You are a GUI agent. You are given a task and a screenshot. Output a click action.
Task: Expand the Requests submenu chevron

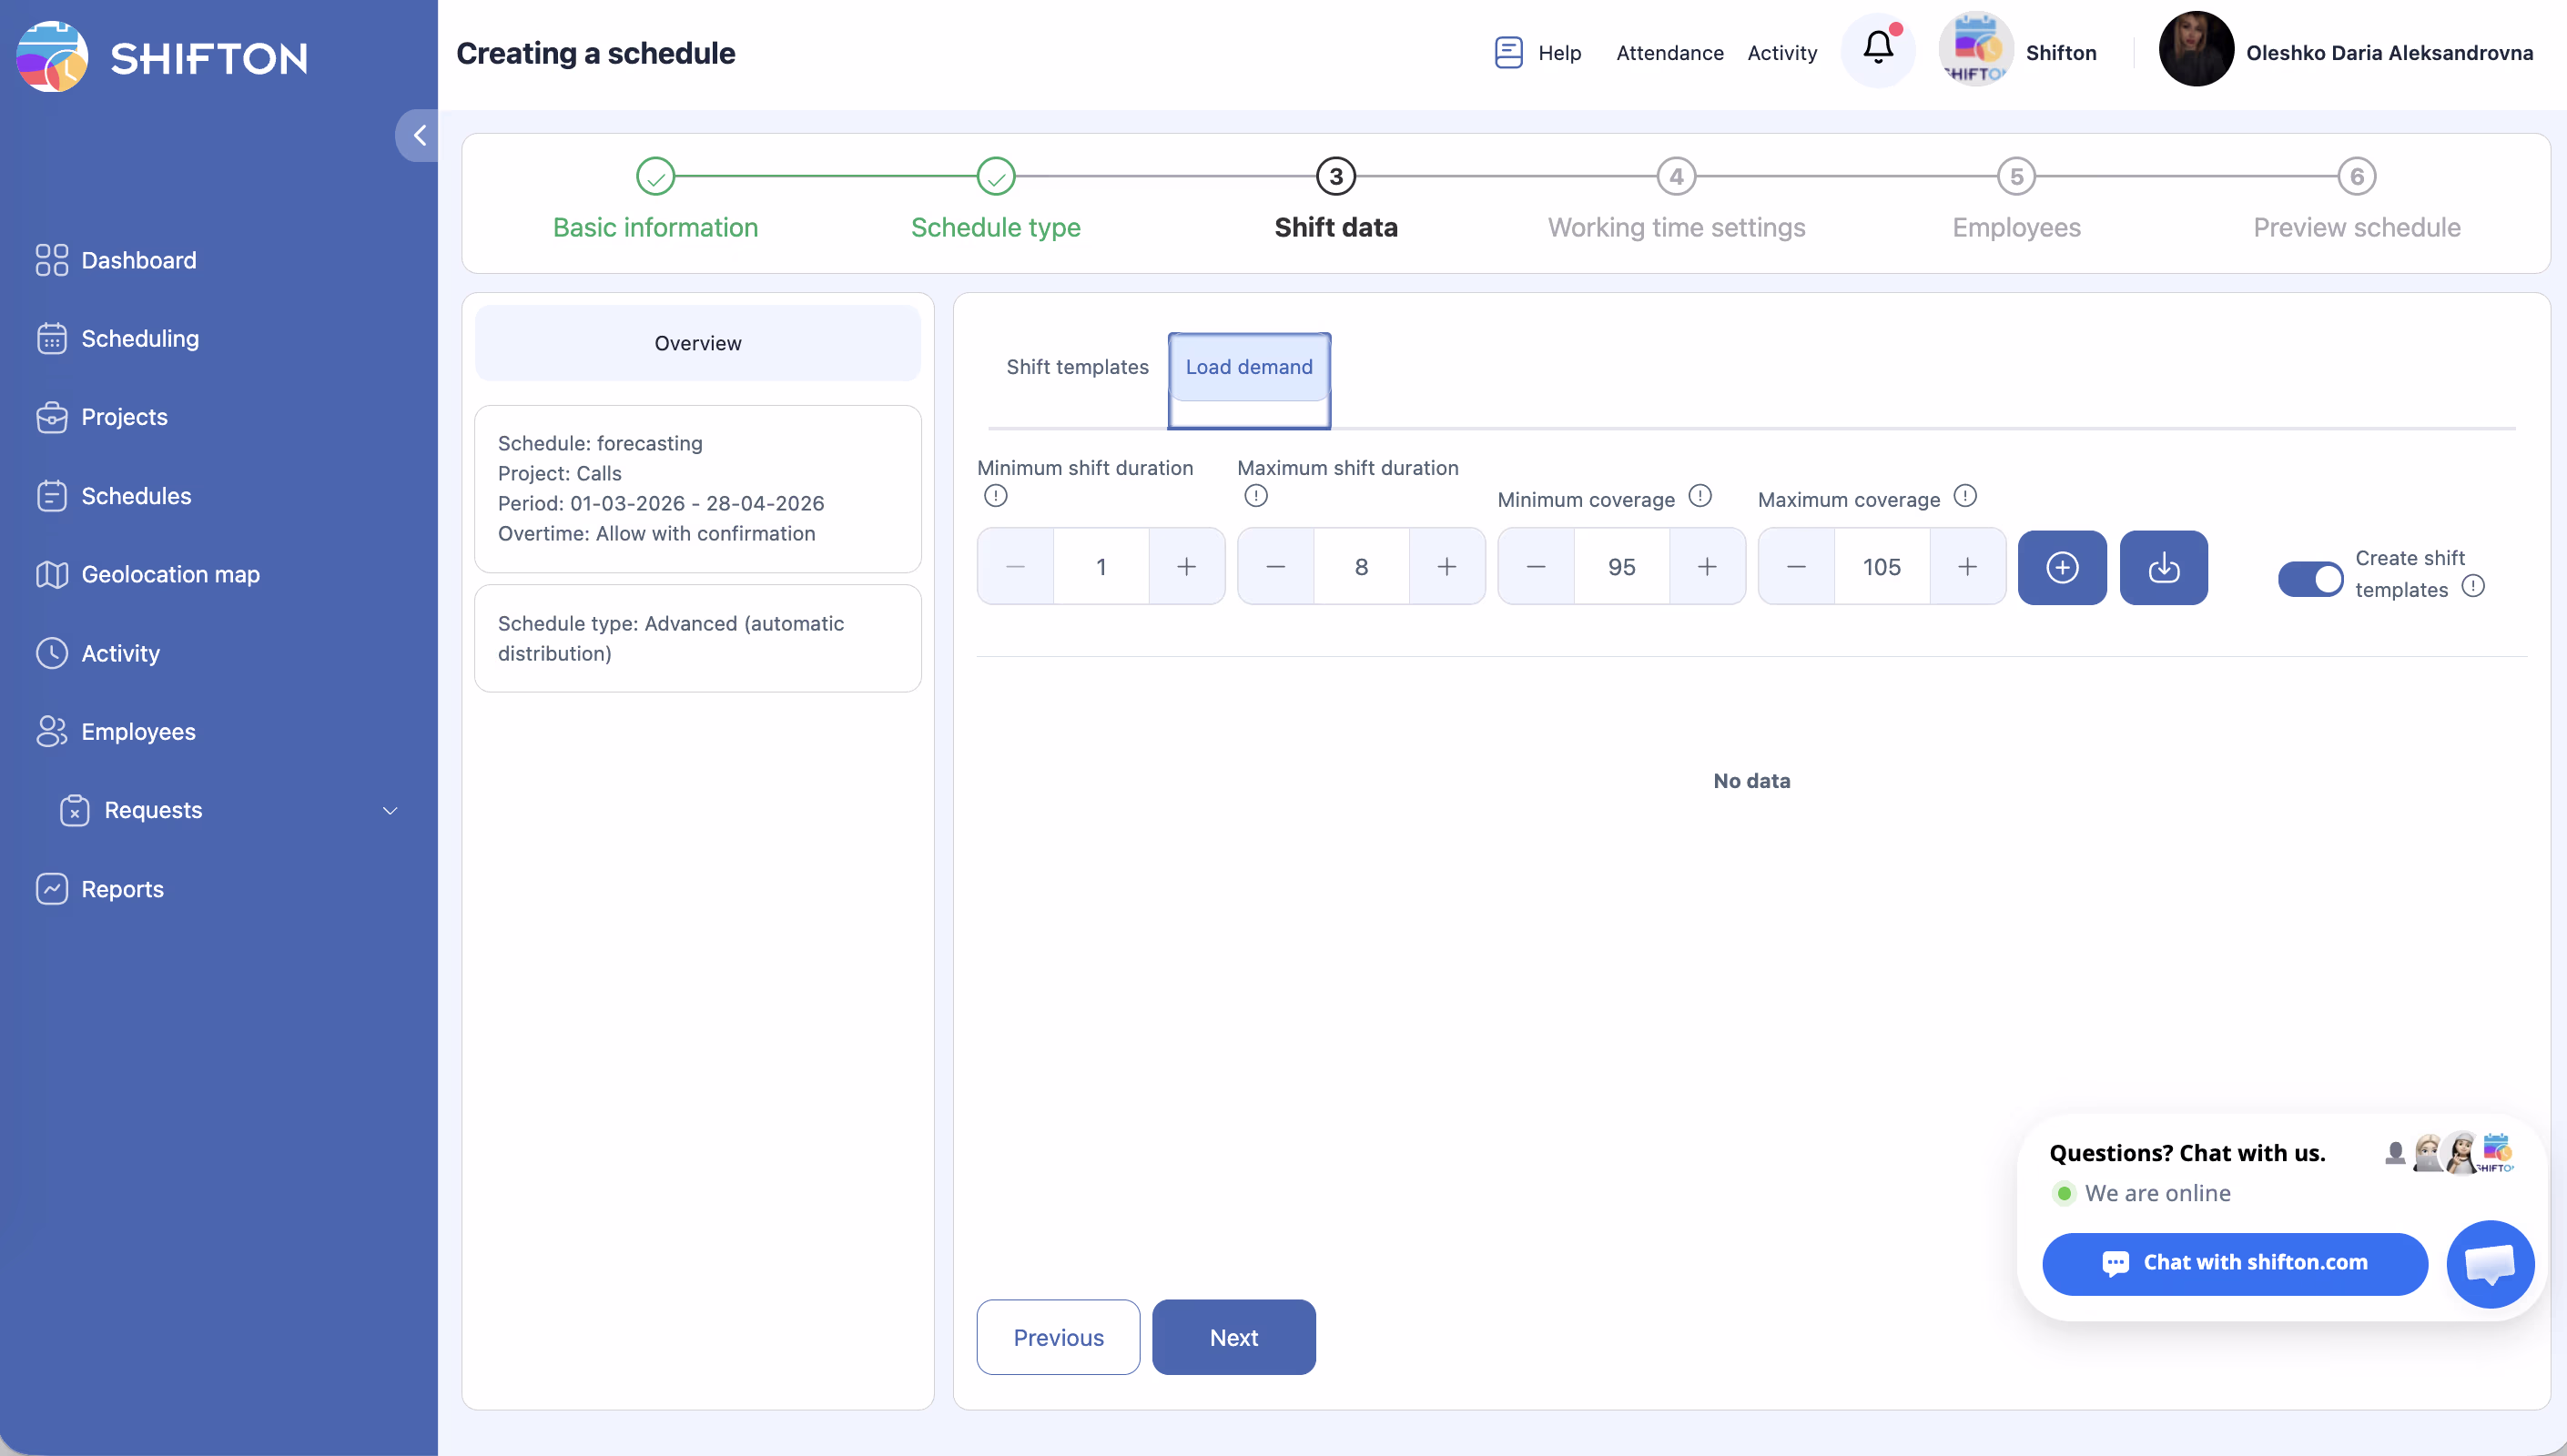point(390,810)
